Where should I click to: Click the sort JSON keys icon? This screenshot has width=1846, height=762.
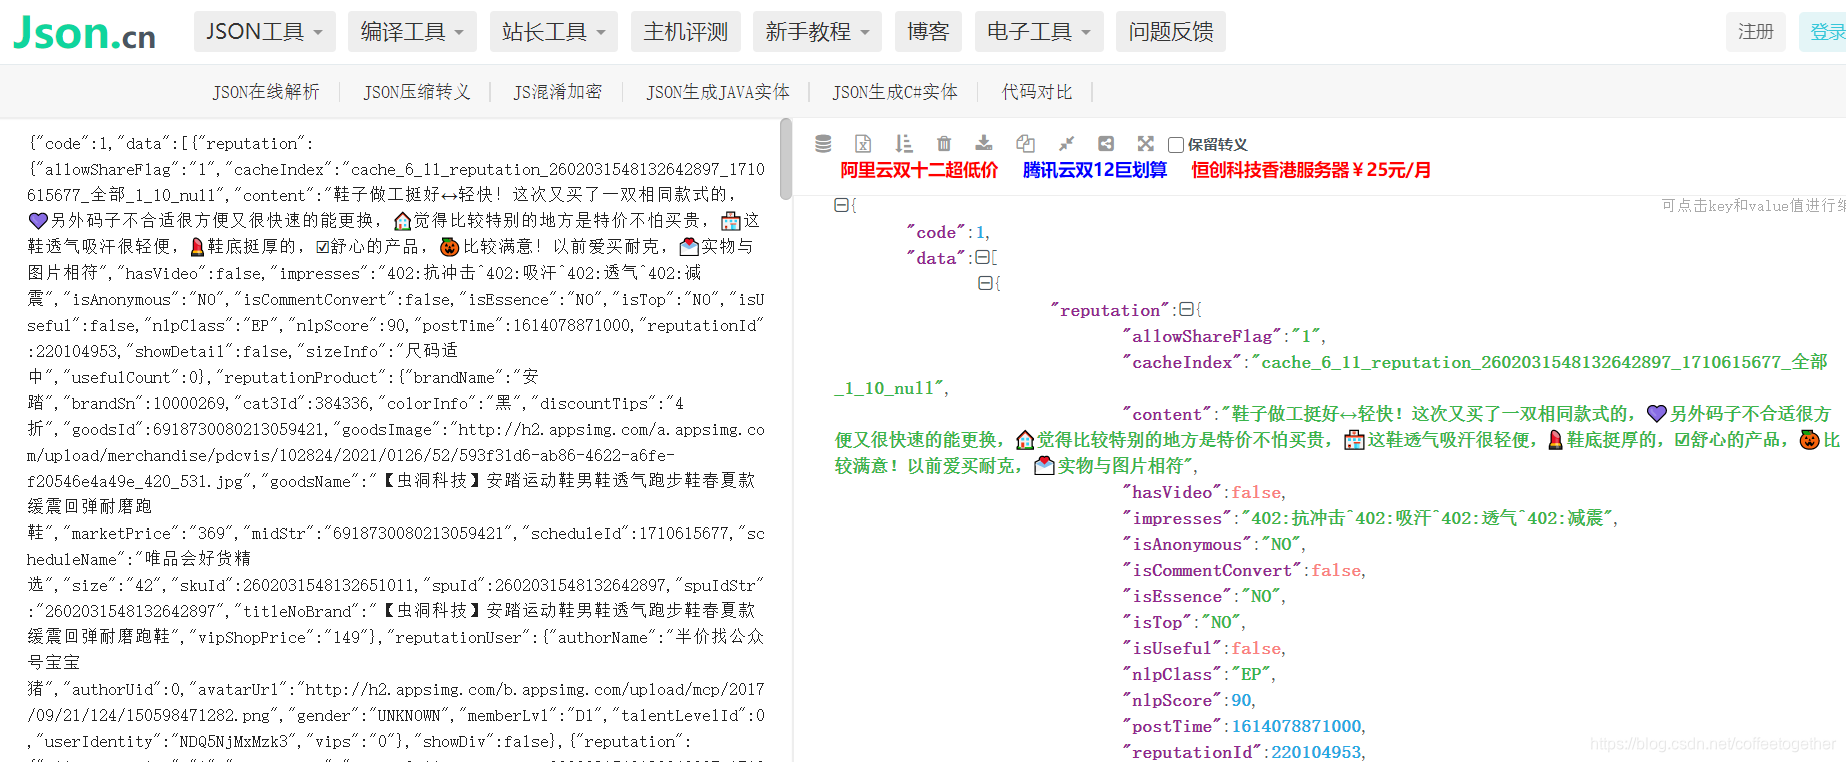tap(904, 144)
